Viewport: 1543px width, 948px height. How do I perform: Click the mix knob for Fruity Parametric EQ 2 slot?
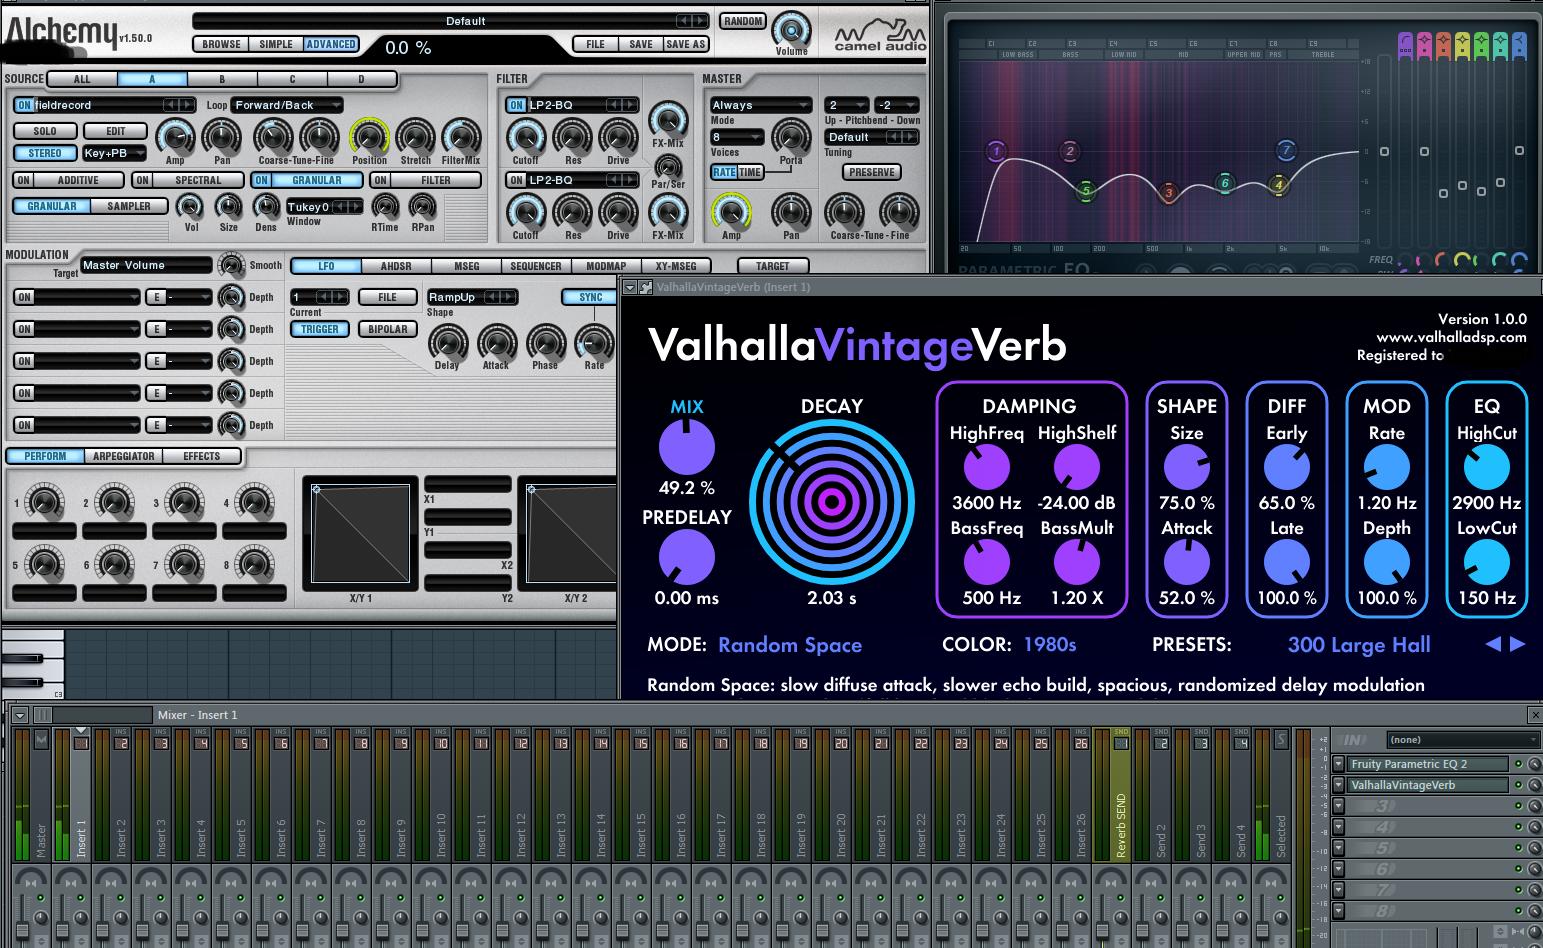point(1534,764)
